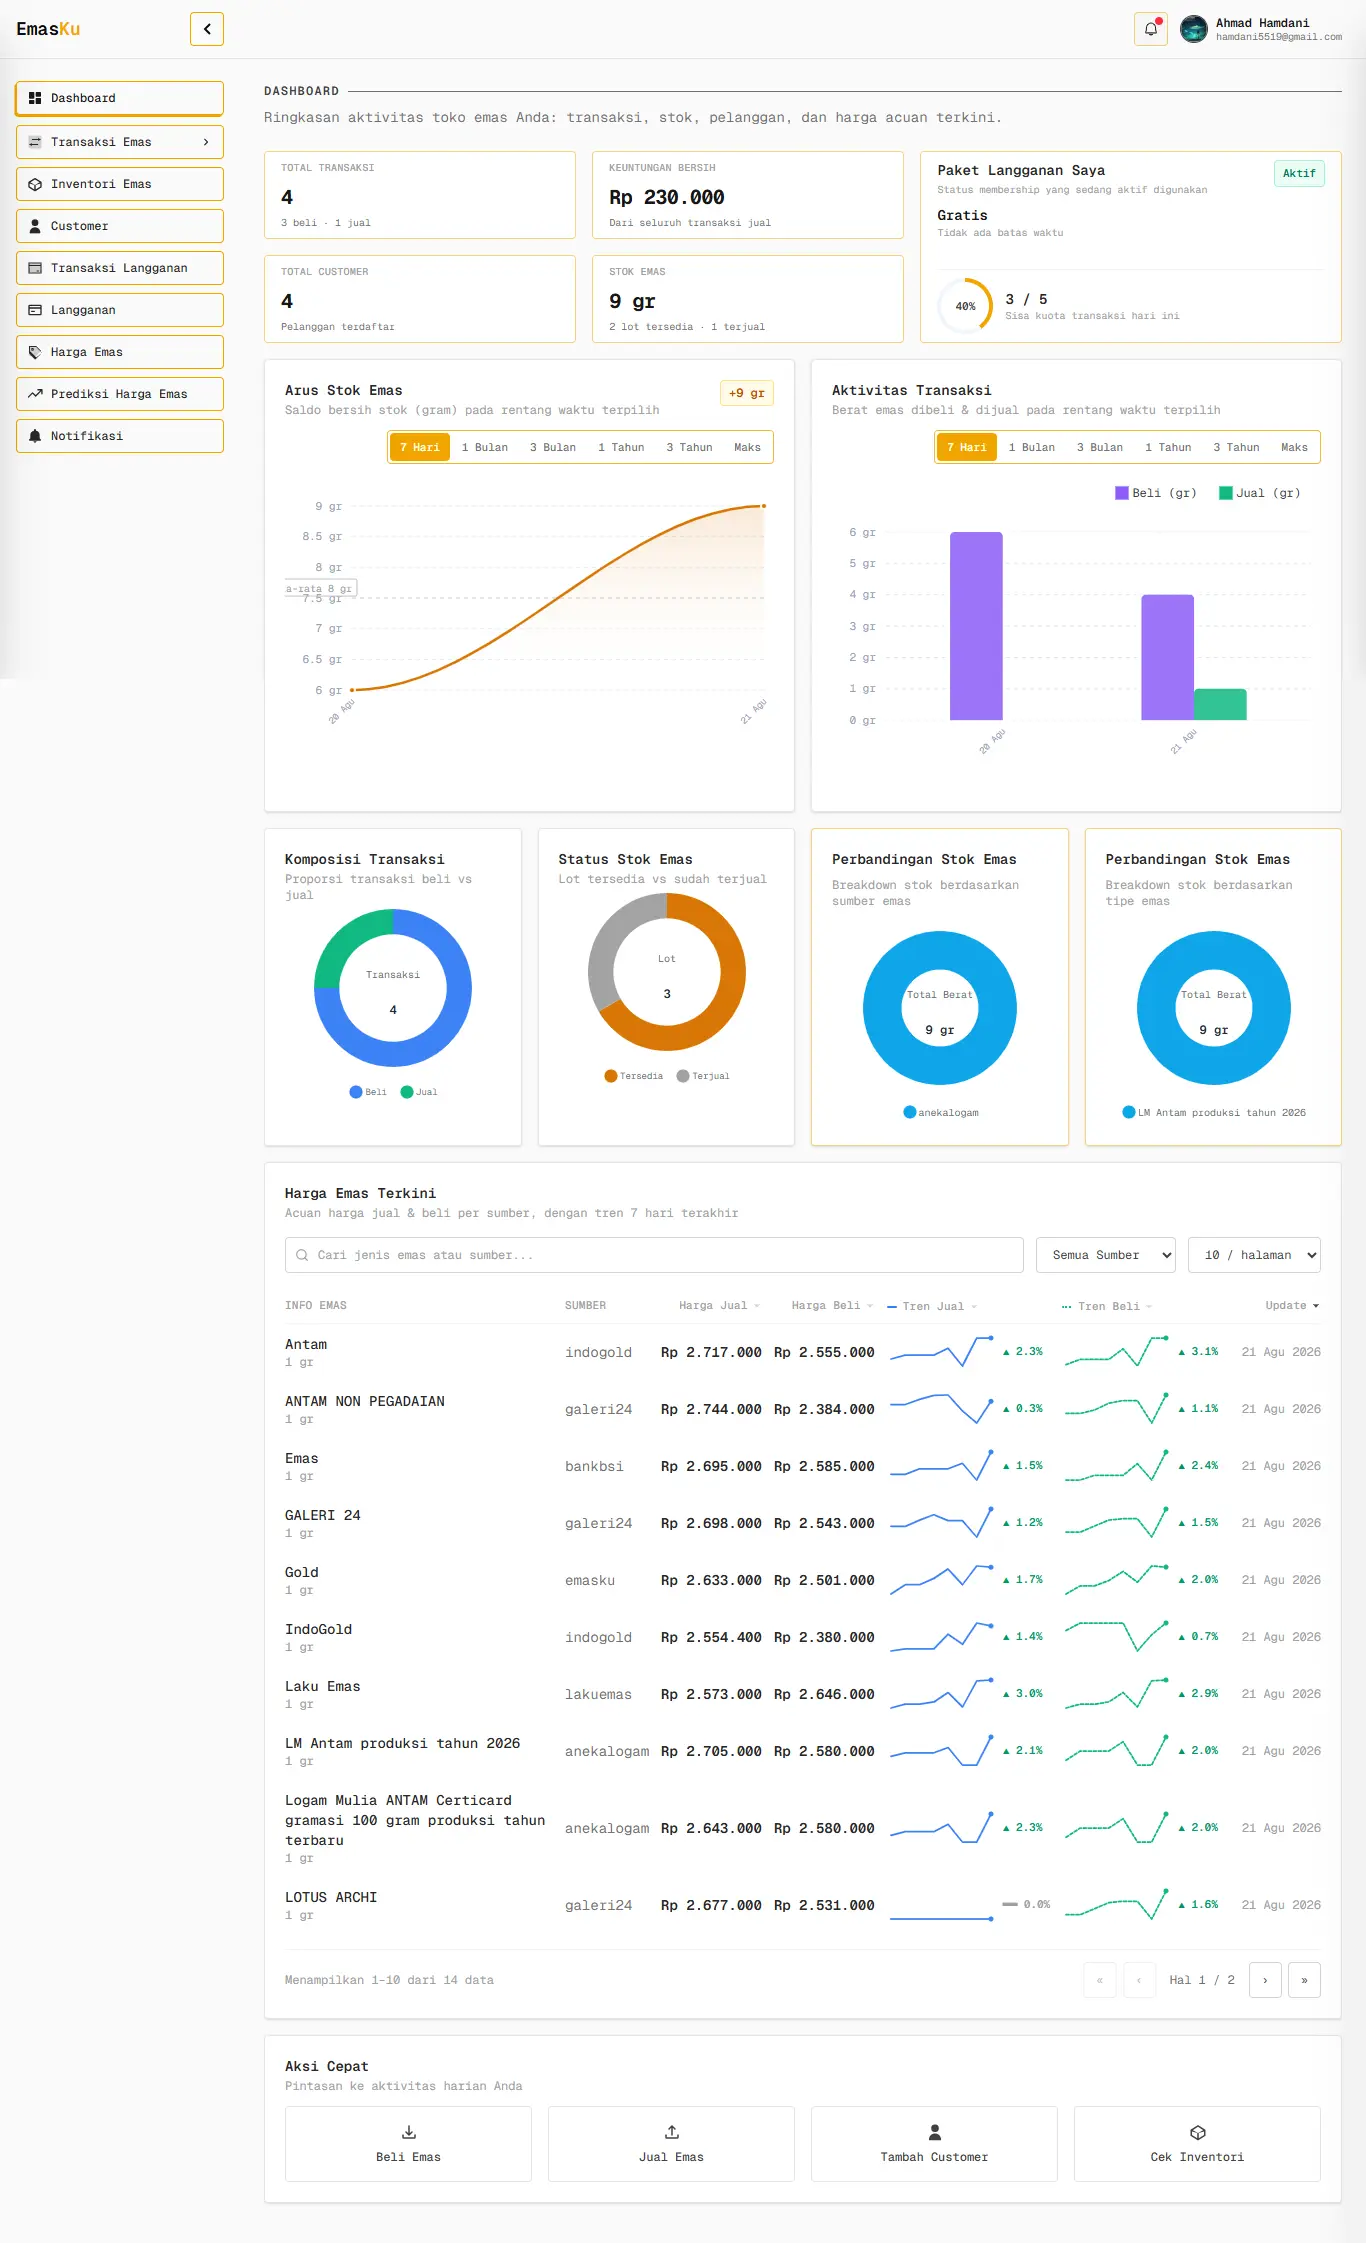Select 3 Bulan in Aktivitas Transaksi
This screenshot has height=2243, width=1366.
click(x=1100, y=447)
